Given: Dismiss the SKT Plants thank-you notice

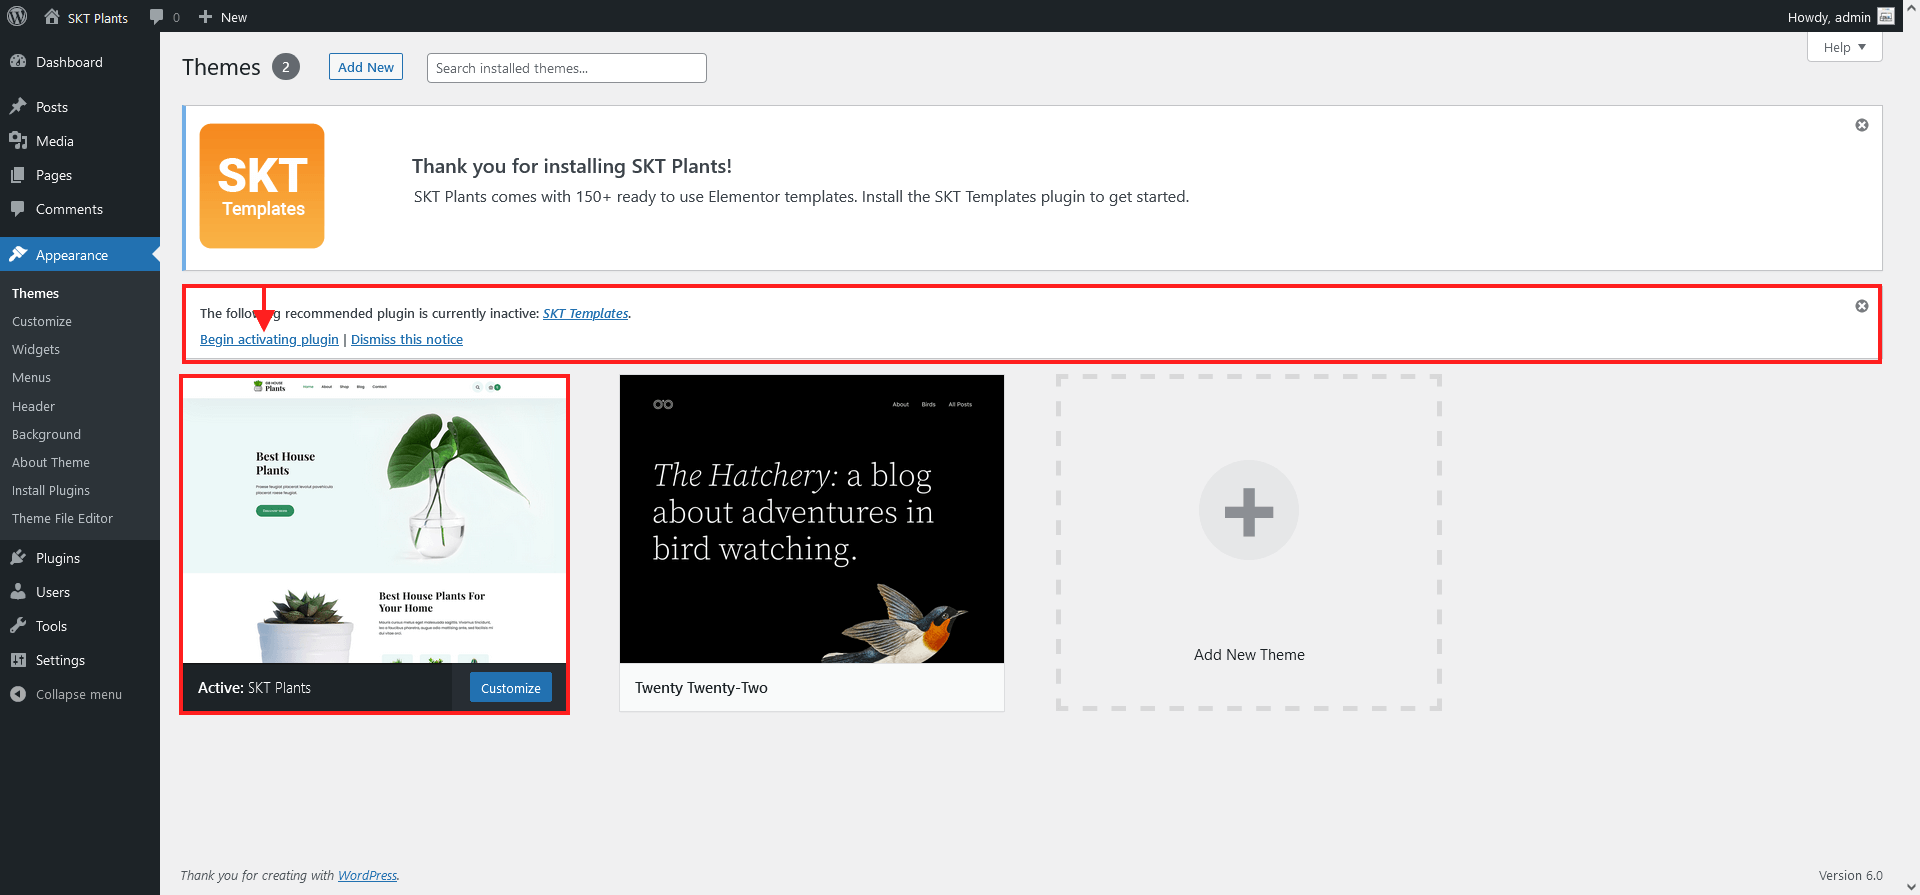Looking at the screenshot, I should pos(1862,125).
